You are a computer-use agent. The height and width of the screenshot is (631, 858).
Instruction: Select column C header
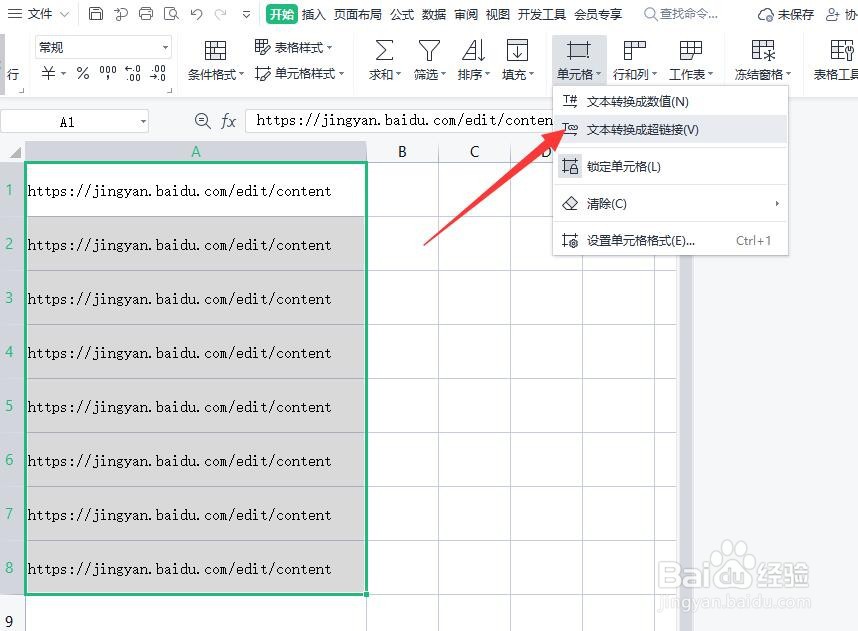(x=474, y=152)
